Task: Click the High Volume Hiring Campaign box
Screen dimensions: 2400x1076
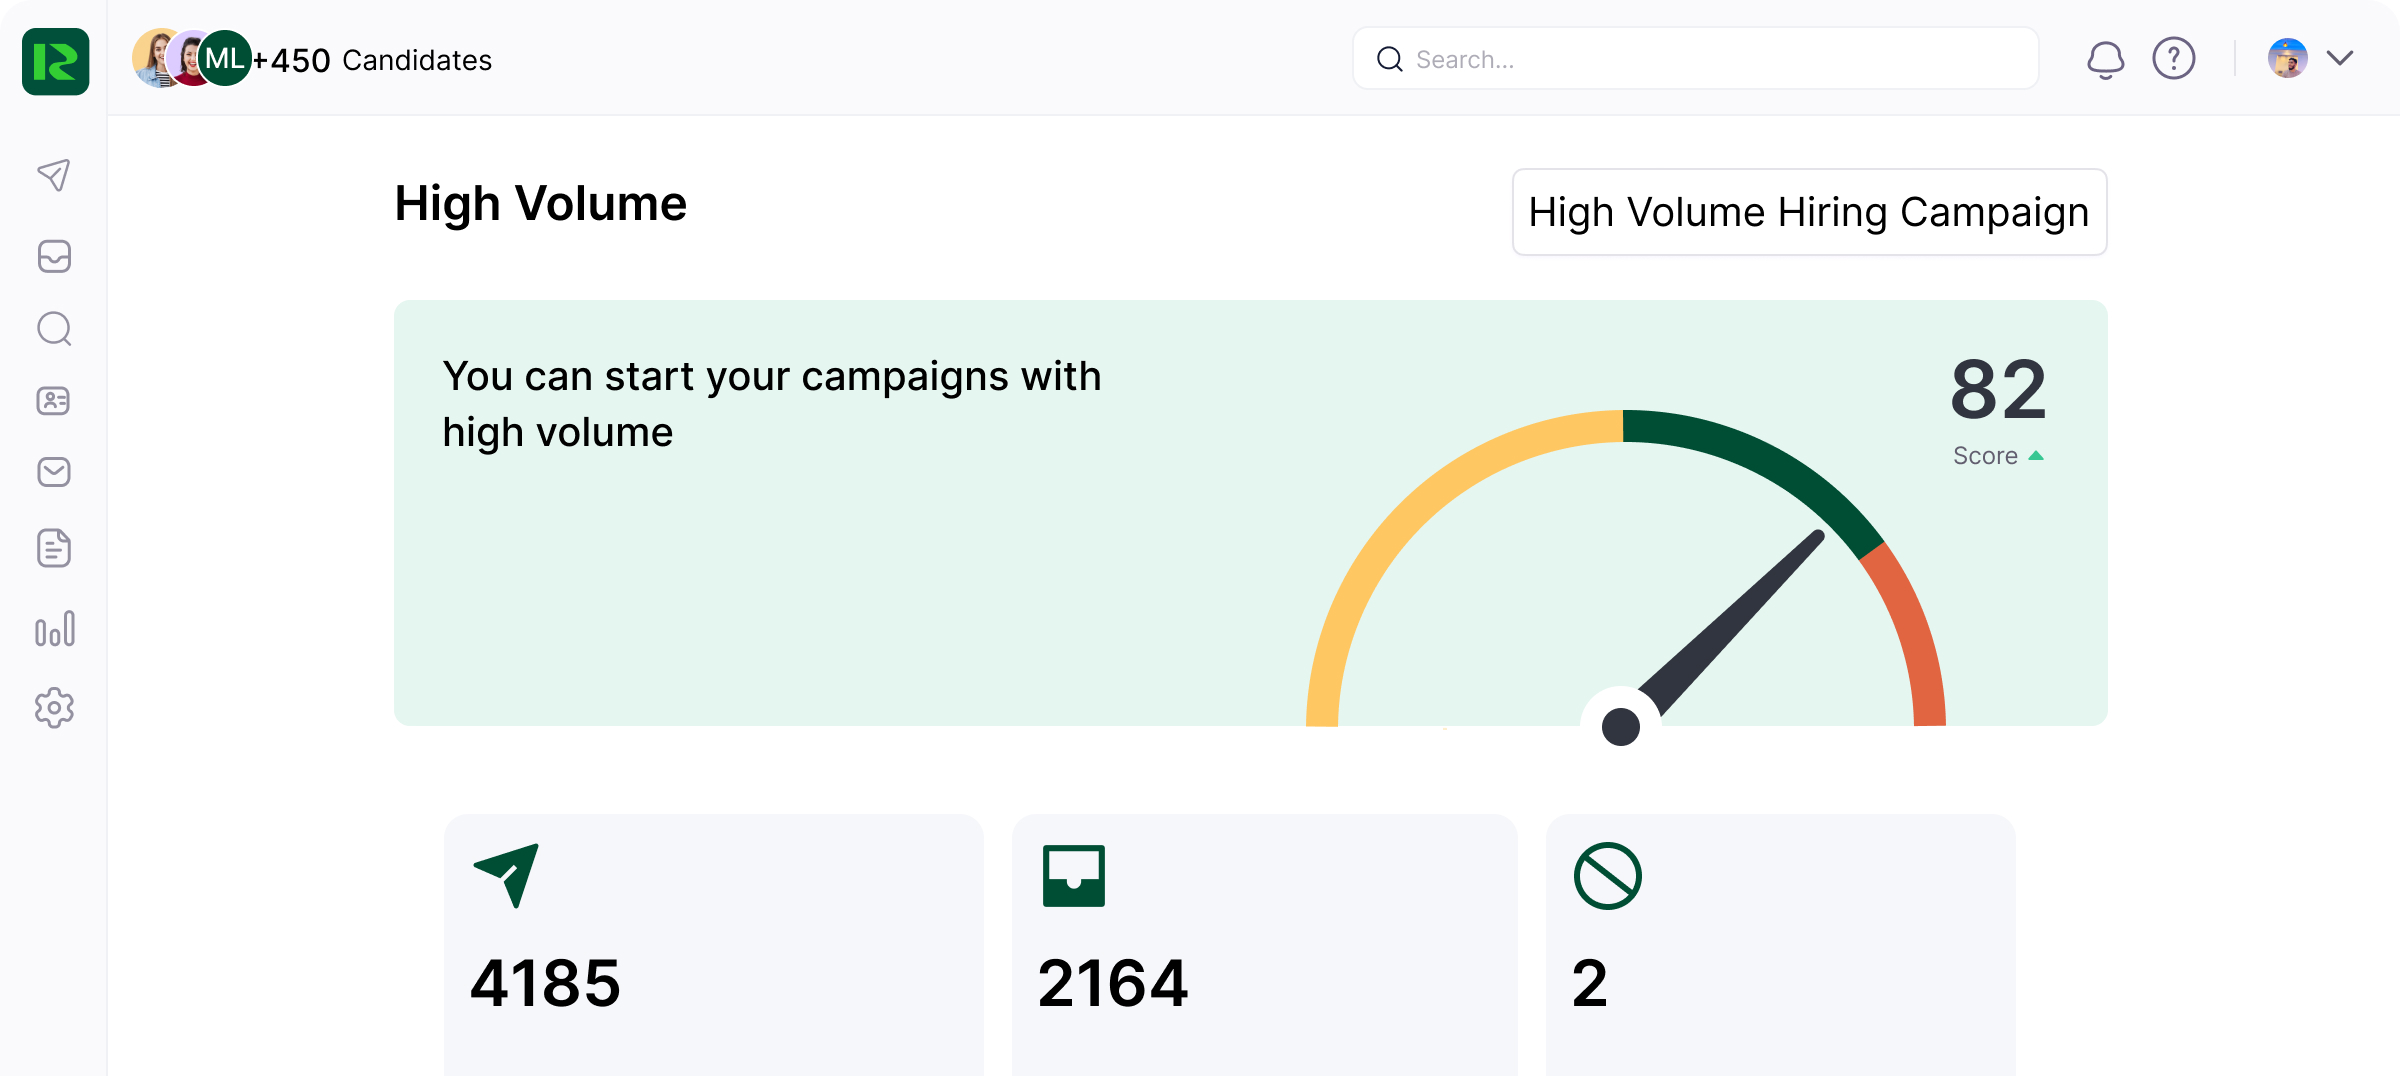Action: point(1809,212)
